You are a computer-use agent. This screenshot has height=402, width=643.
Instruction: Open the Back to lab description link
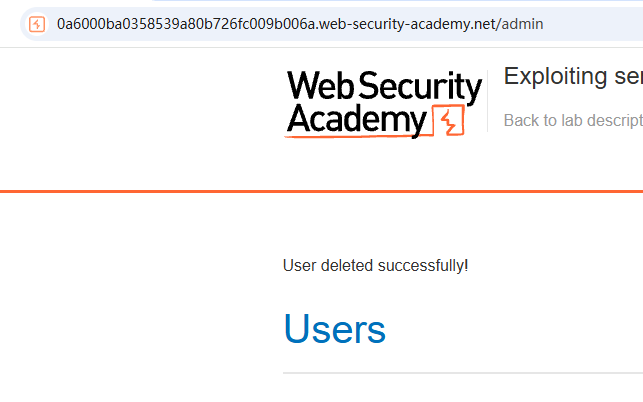(x=573, y=121)
